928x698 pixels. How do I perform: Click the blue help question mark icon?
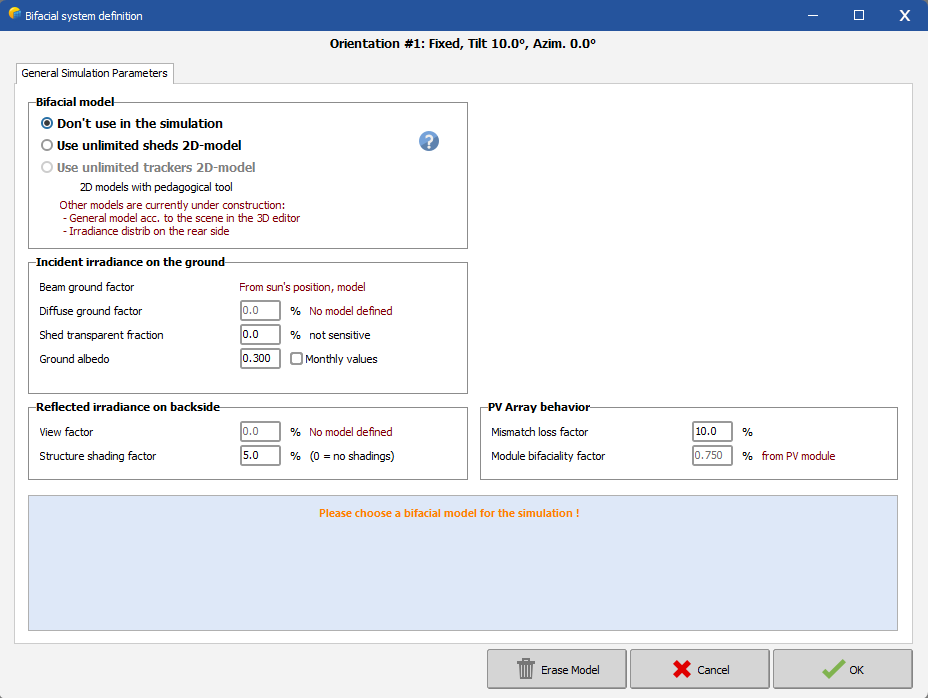point(429,142)
